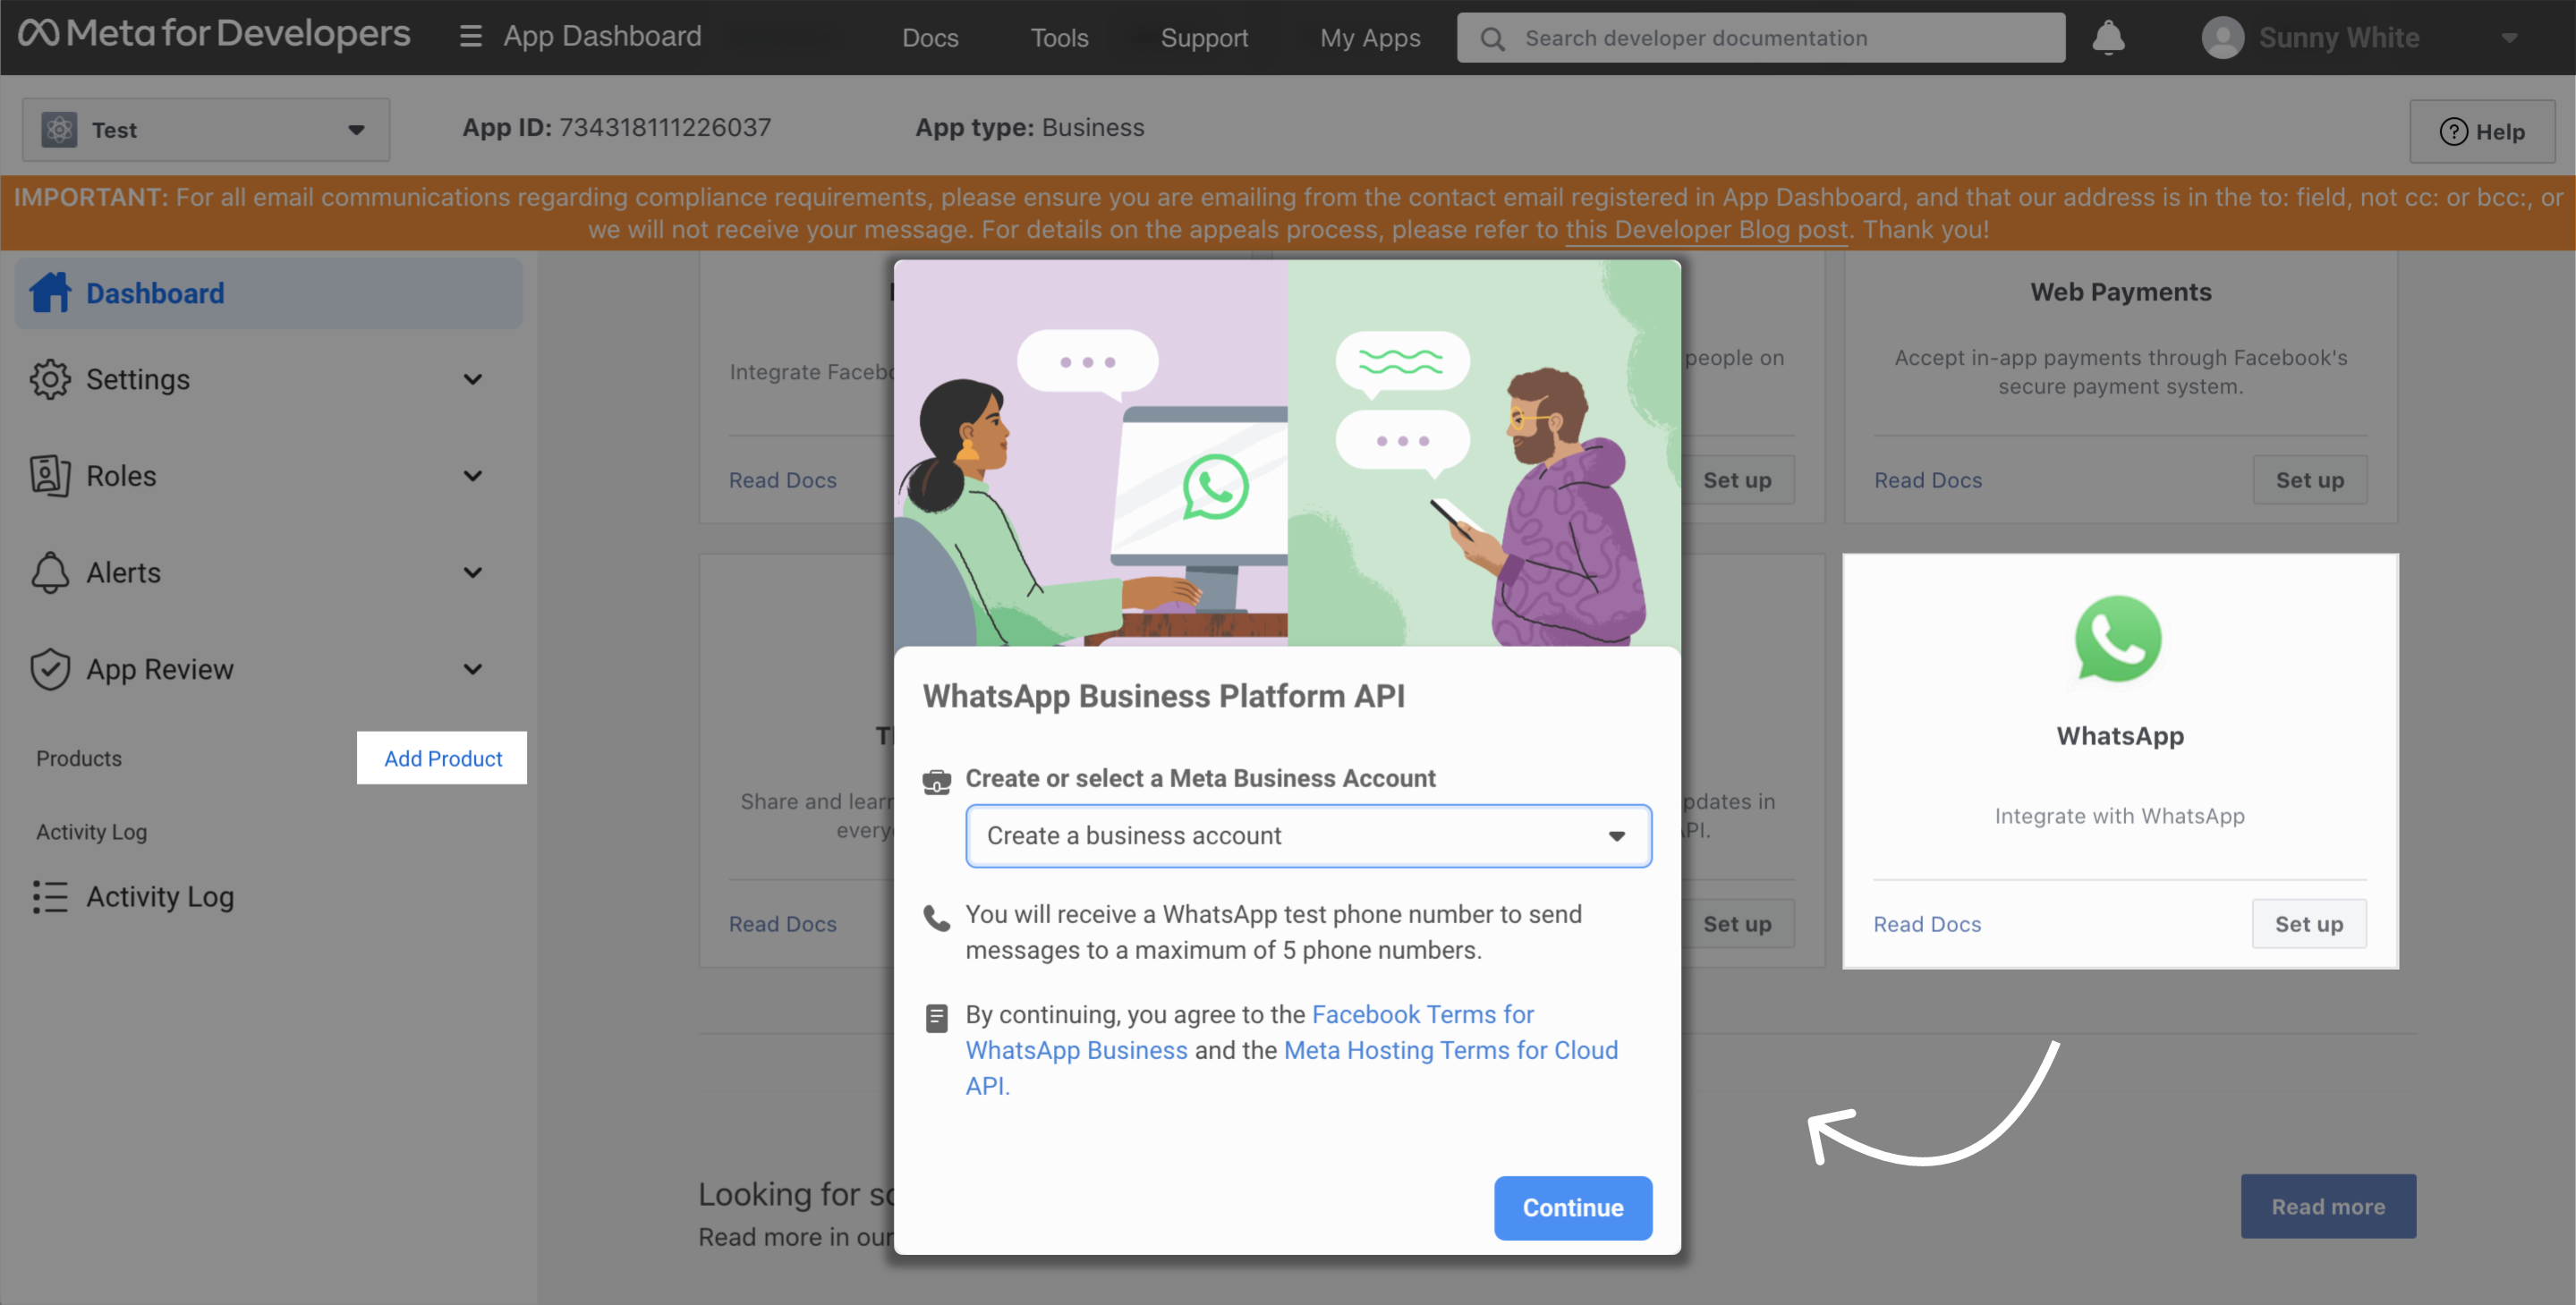Click the Meta for Developers logo
The height and width of the screenshot is (1305, 2576).
point(214,34)
